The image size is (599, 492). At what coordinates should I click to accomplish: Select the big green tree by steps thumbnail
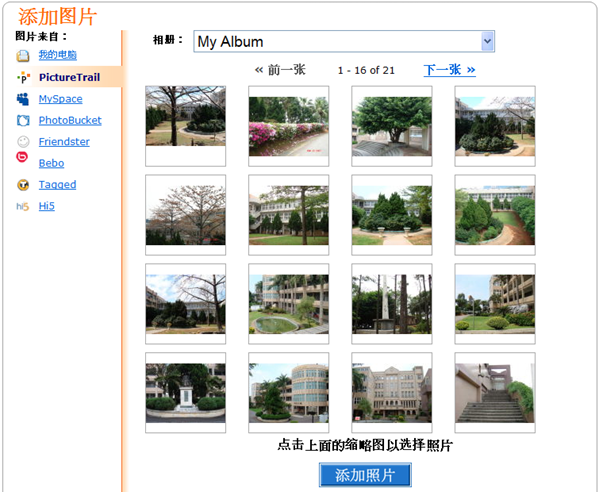pos(392,126)
